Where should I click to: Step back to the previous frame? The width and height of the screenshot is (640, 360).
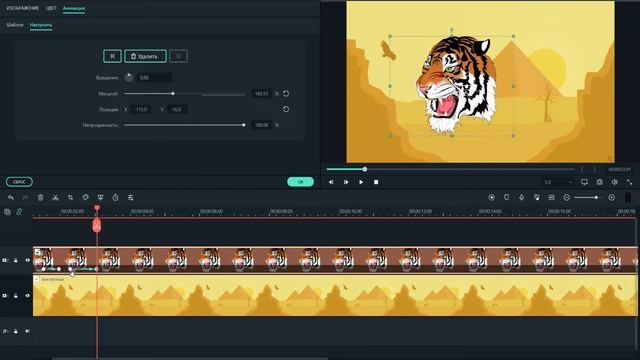click(x=331, y=182)
